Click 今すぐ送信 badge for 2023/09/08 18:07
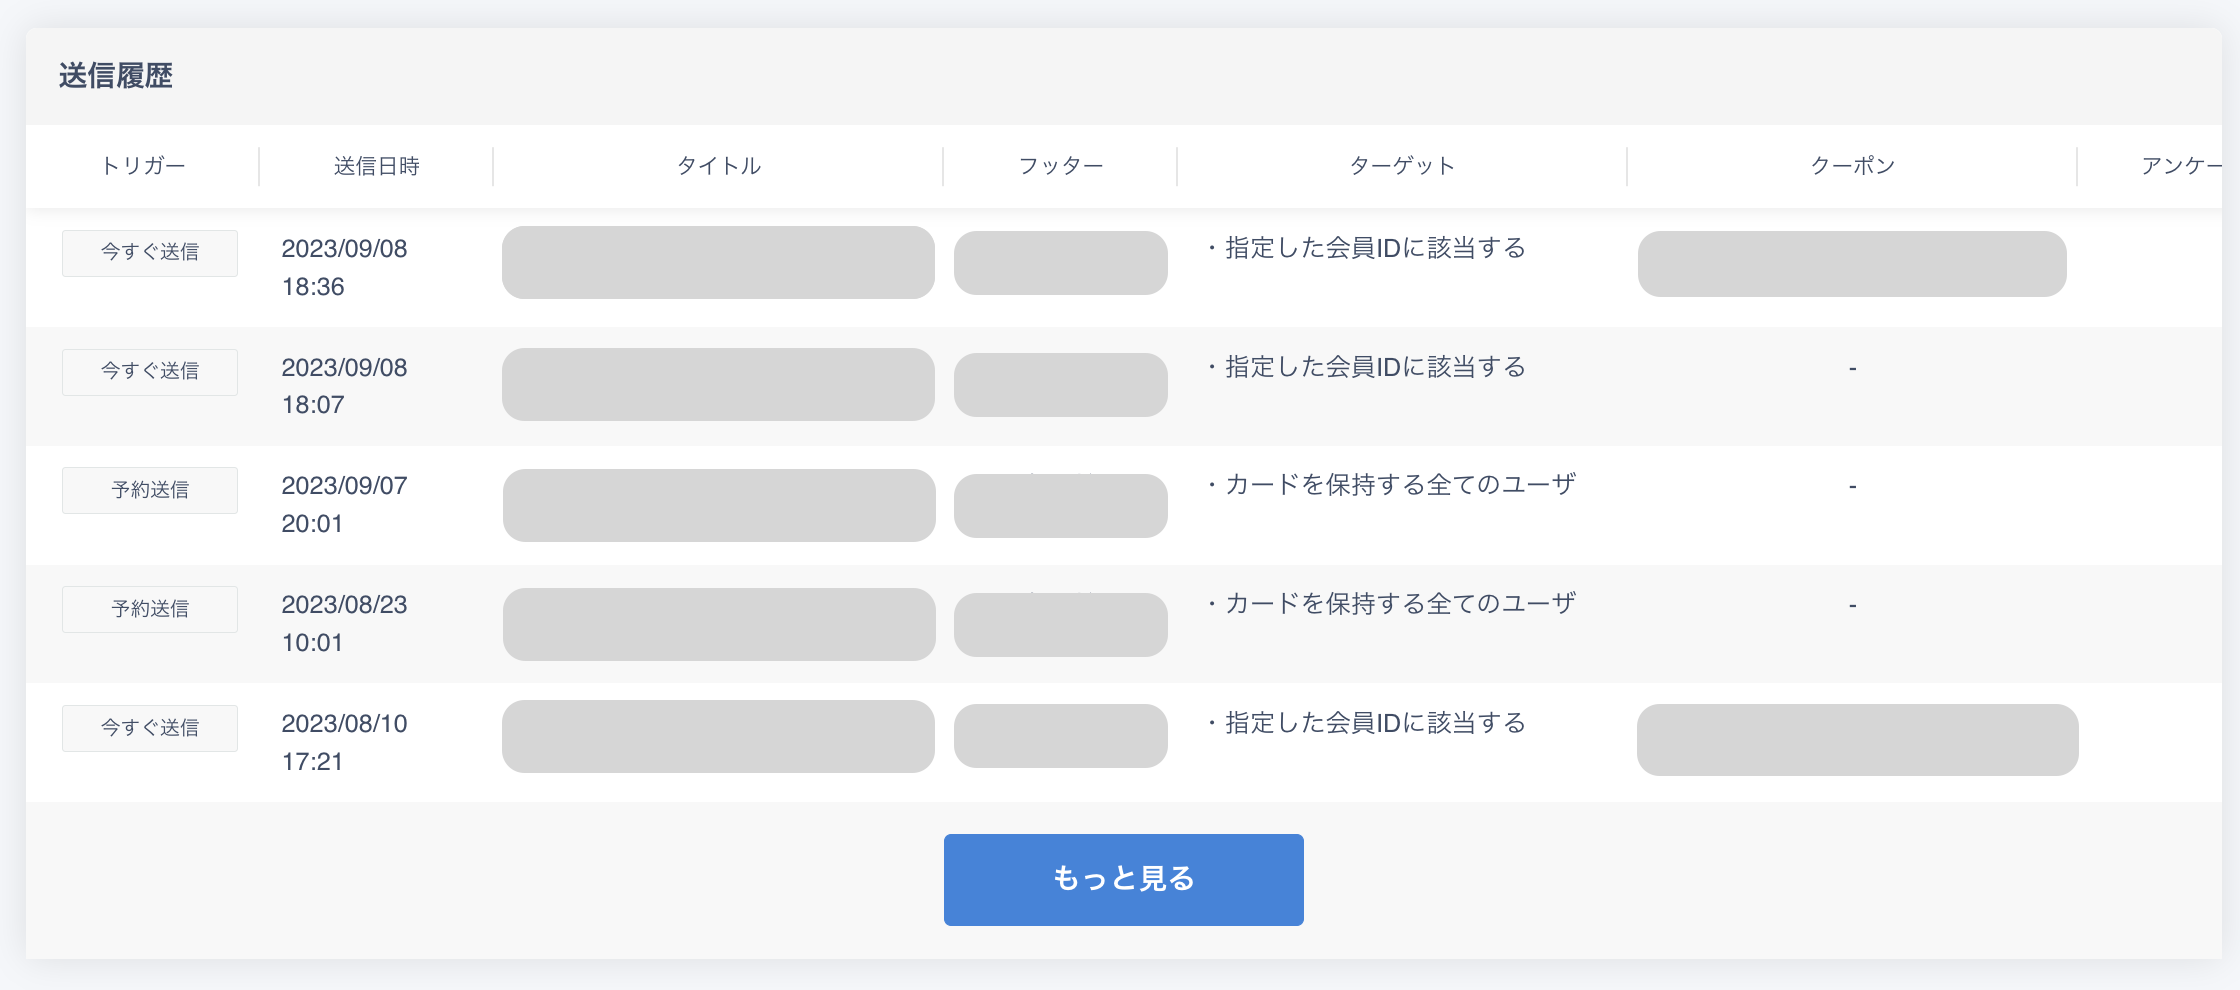2240x990 pixels. coord(150,372)
